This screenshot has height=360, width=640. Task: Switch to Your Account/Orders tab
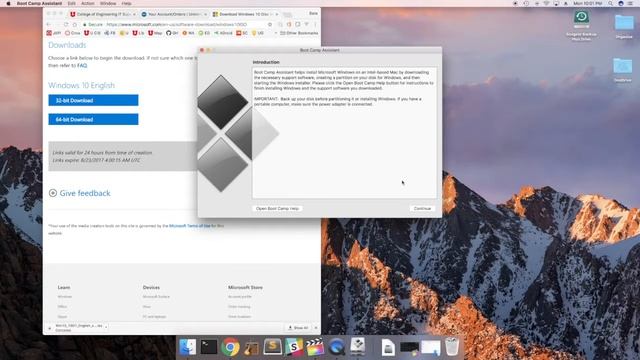click(174, 14)
